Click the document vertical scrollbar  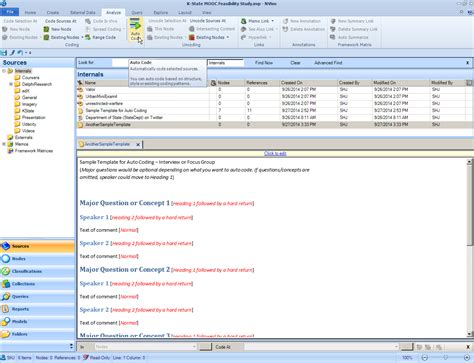(469, 248)
